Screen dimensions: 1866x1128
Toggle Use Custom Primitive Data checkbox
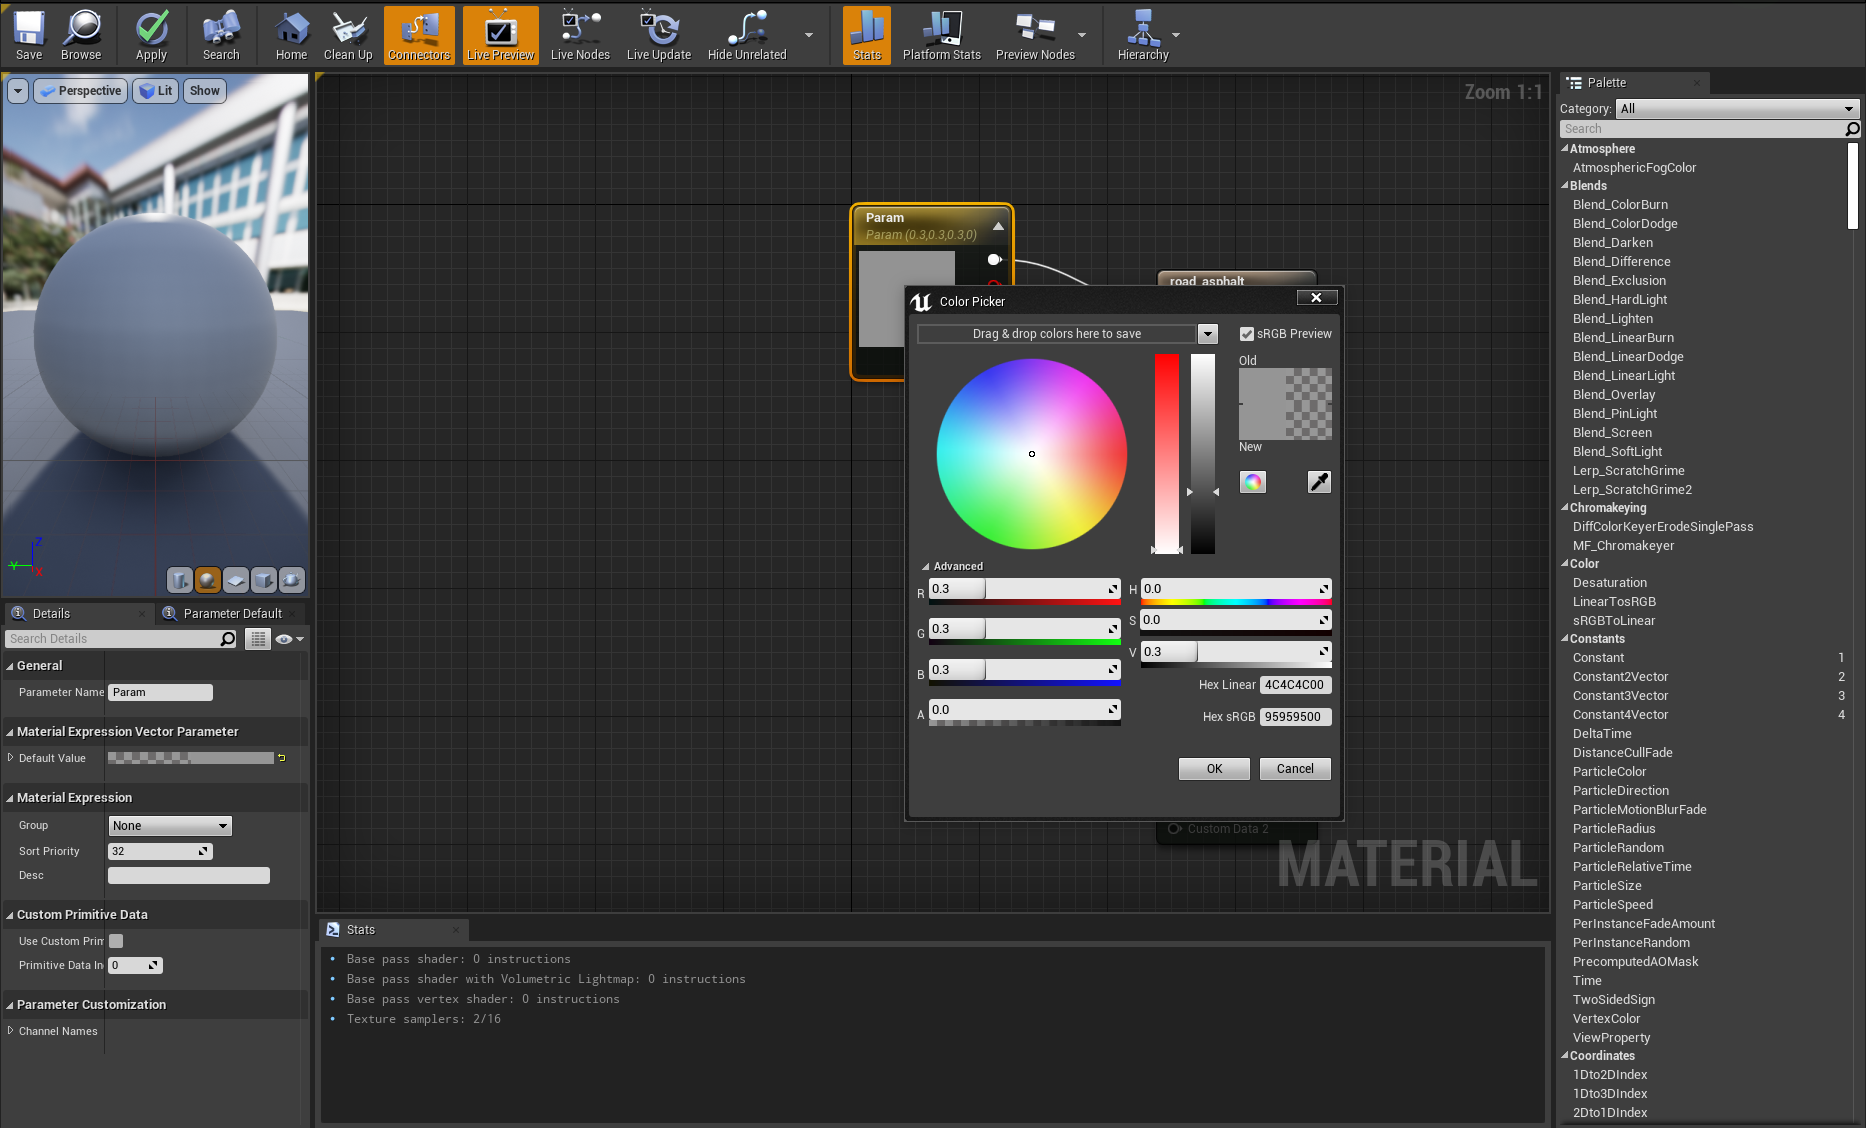click(x=116, y=941)
